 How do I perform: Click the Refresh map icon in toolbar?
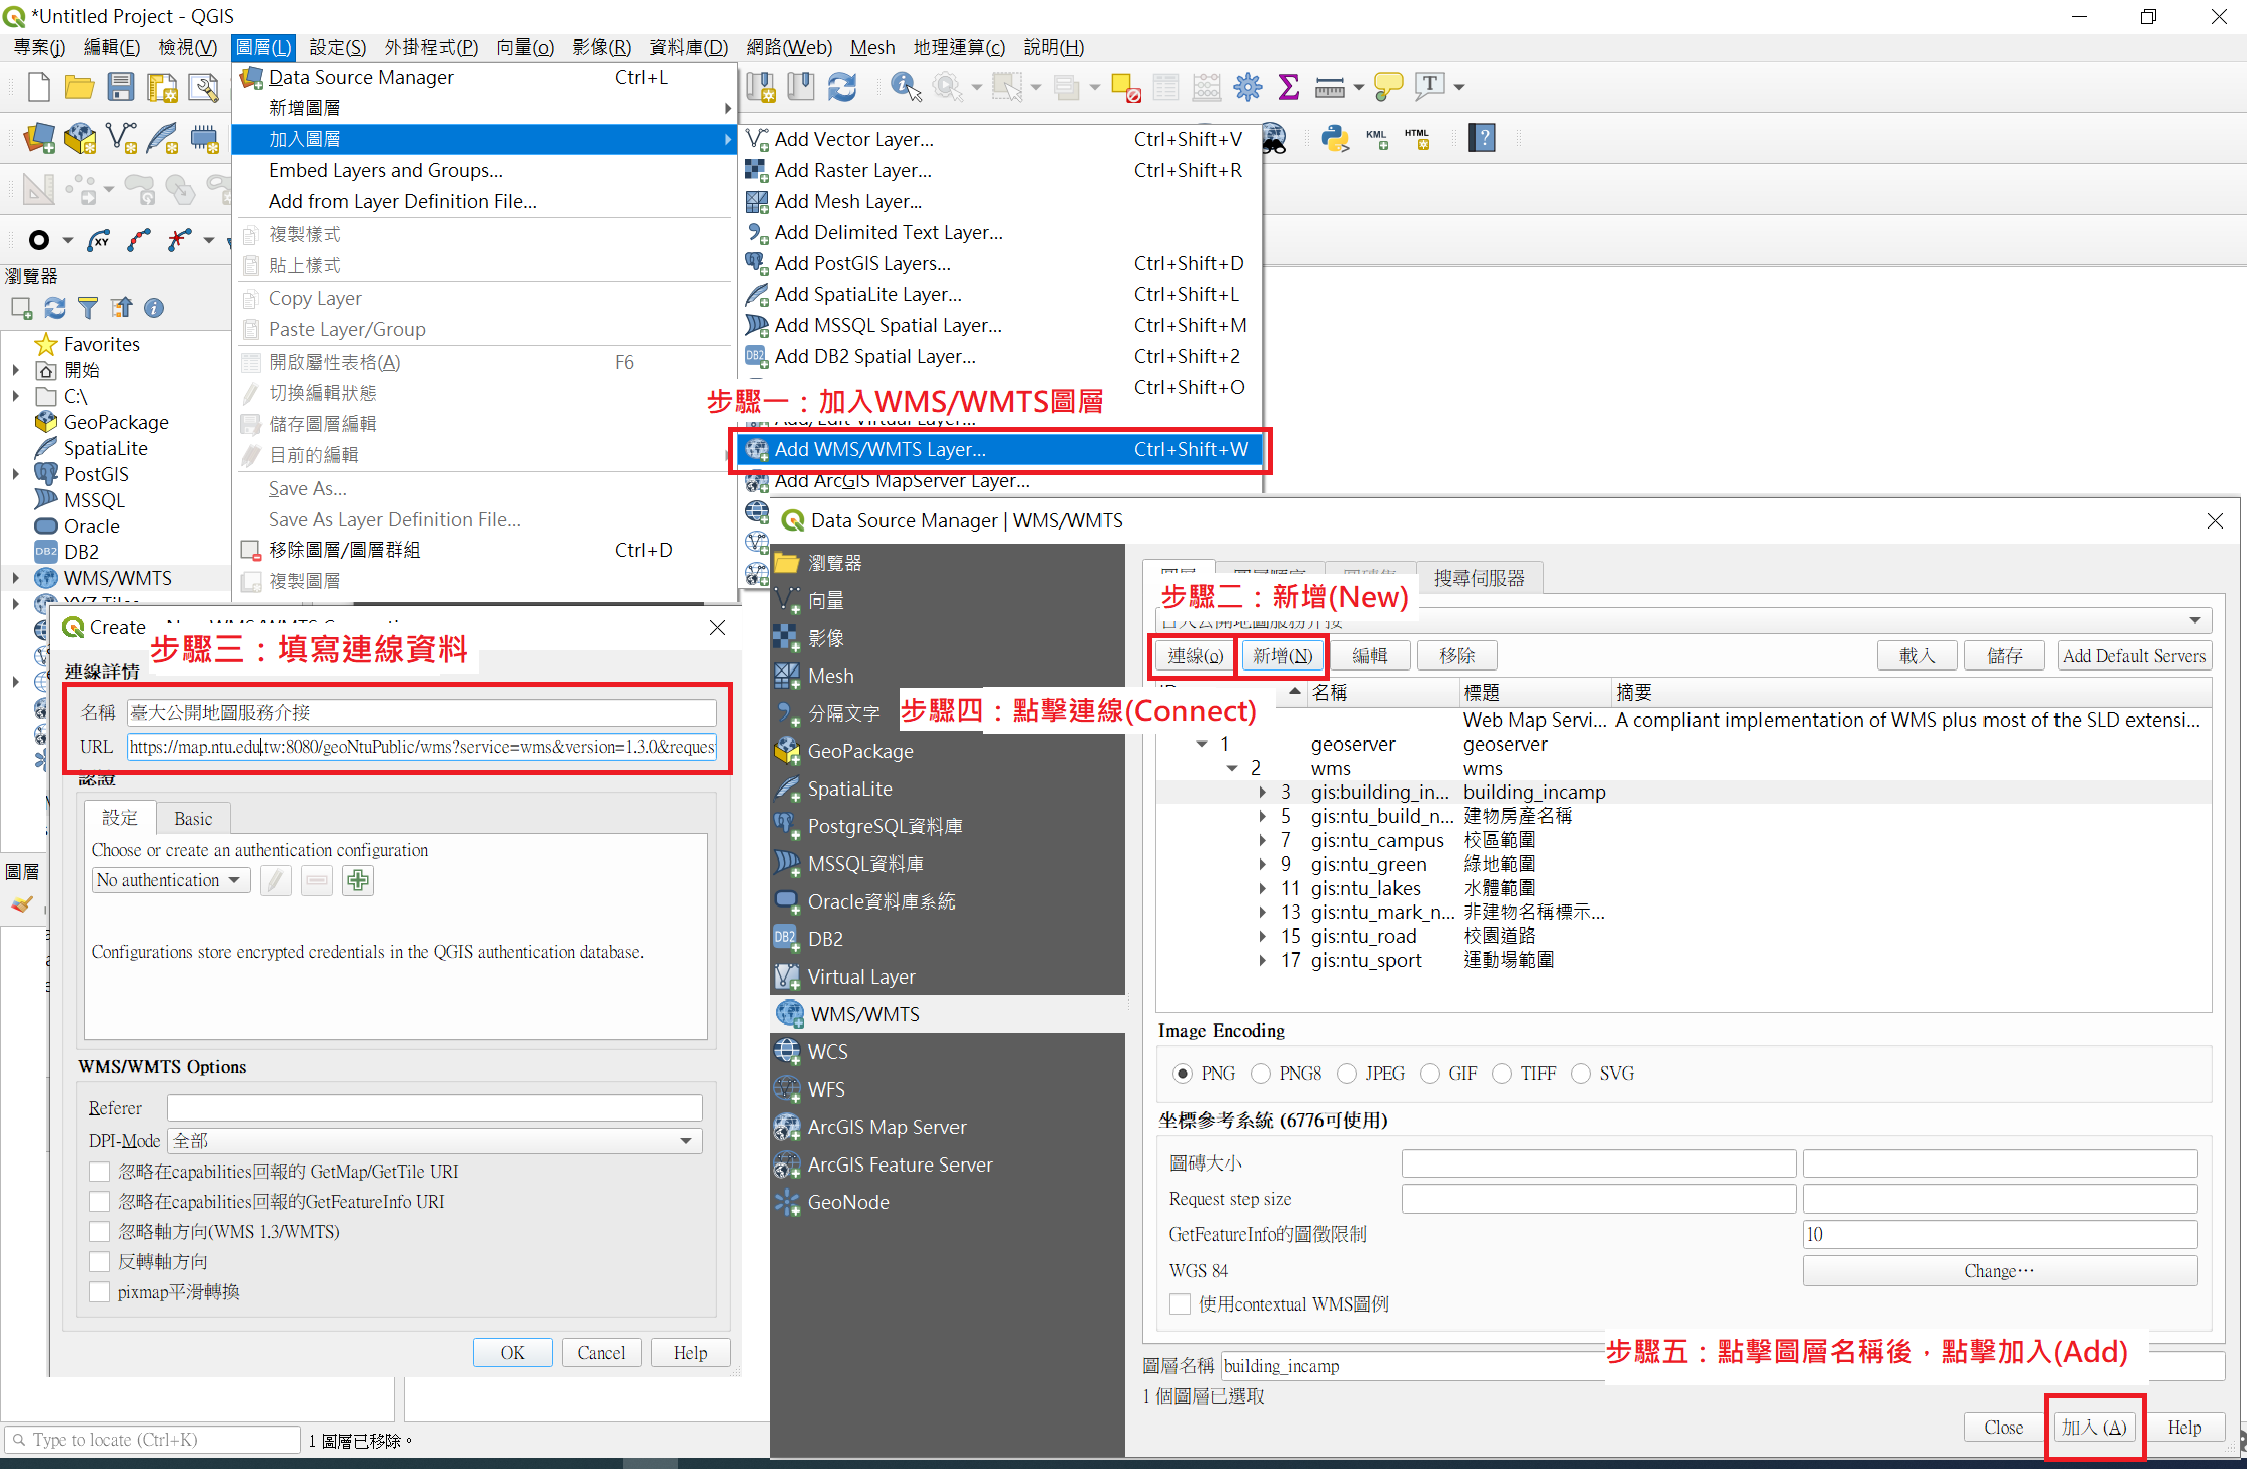(842, 88)
